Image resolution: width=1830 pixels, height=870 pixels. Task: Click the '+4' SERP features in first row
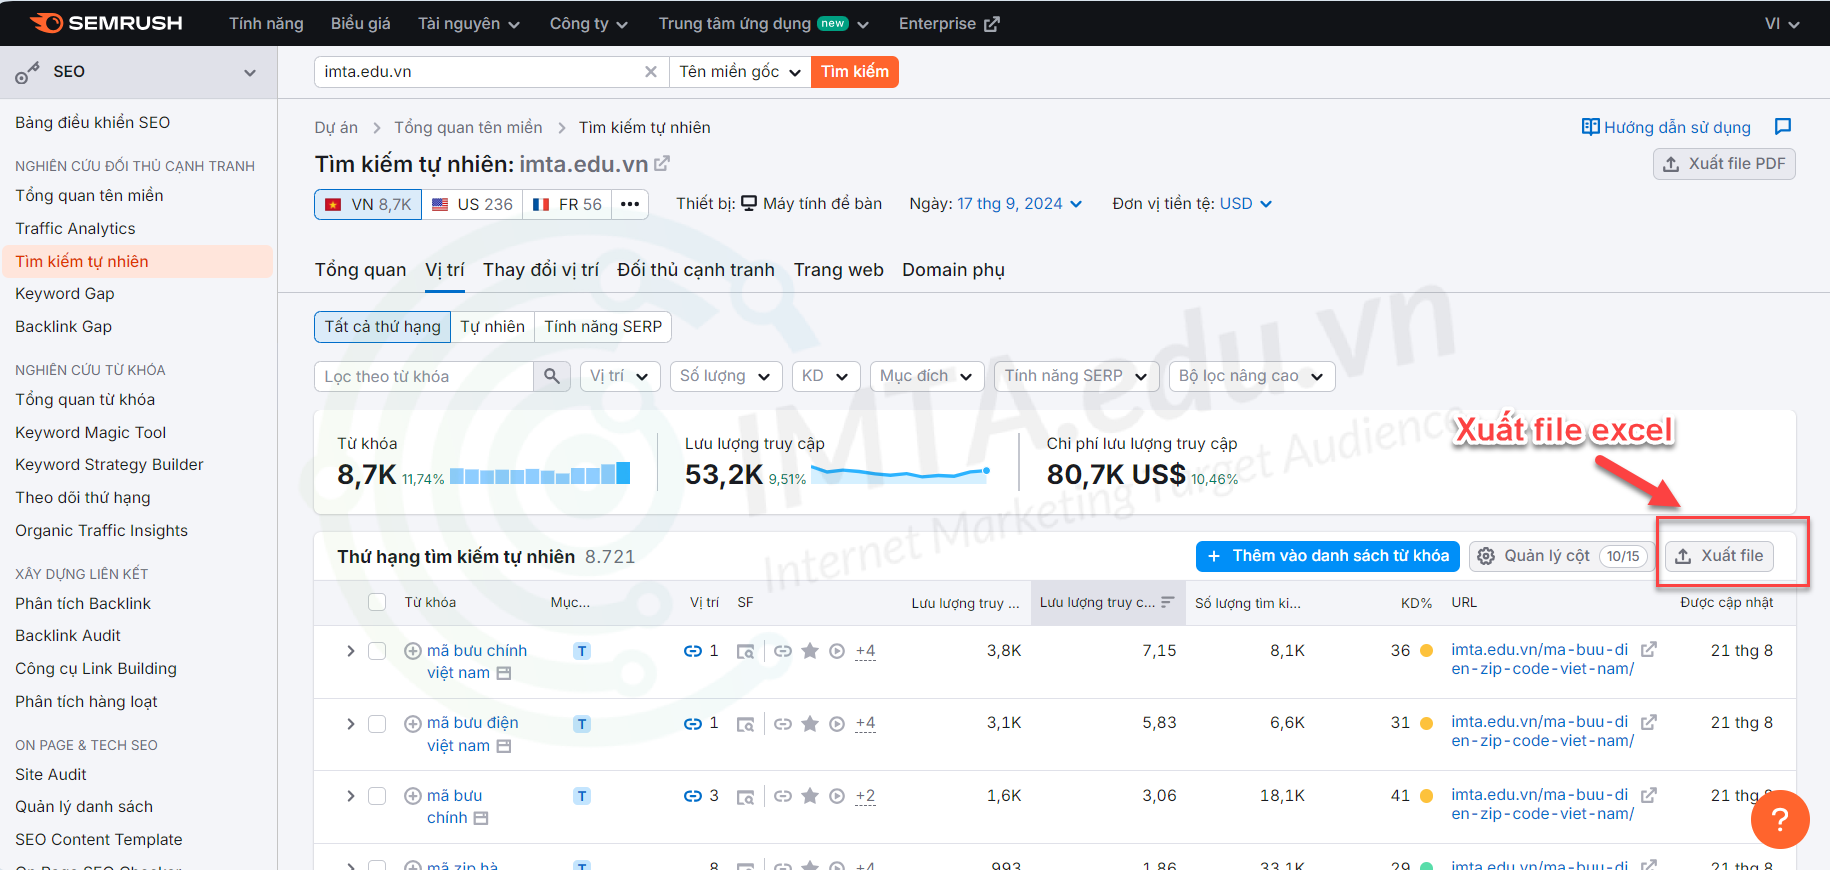coord(866,651)
